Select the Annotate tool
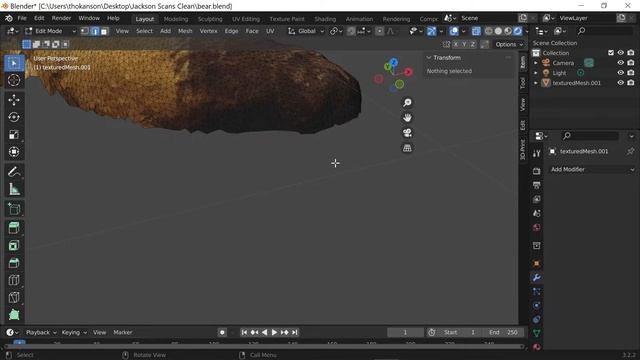Screen dimensions: 640x360 click(14, 172)
